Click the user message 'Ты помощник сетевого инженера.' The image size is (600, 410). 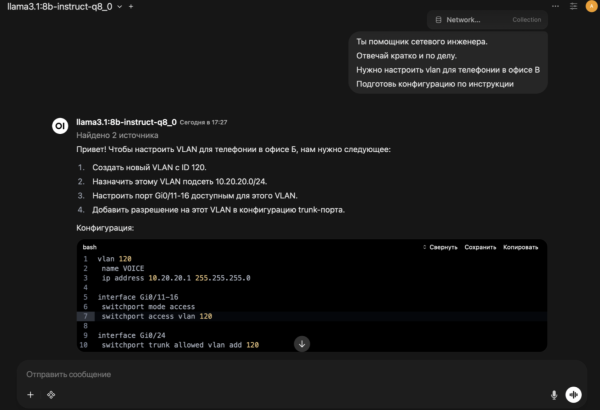point(422,42)
